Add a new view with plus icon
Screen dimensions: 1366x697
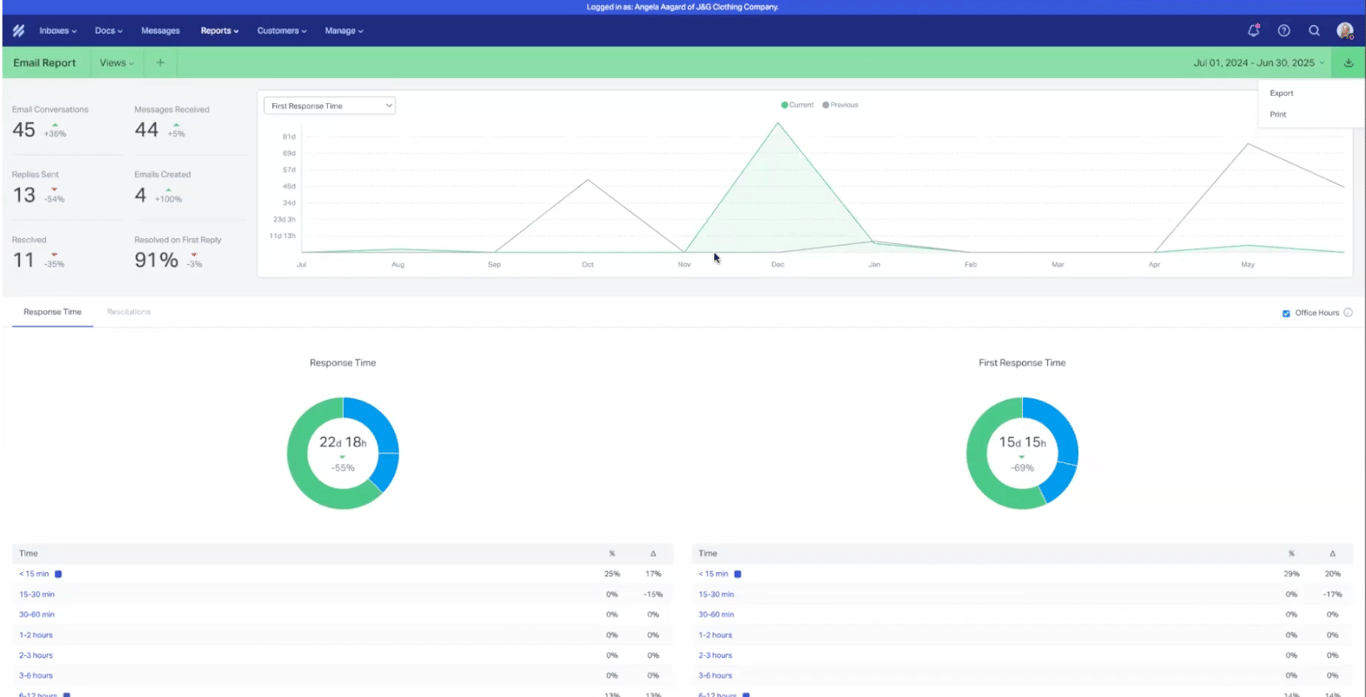click(160, 63)
